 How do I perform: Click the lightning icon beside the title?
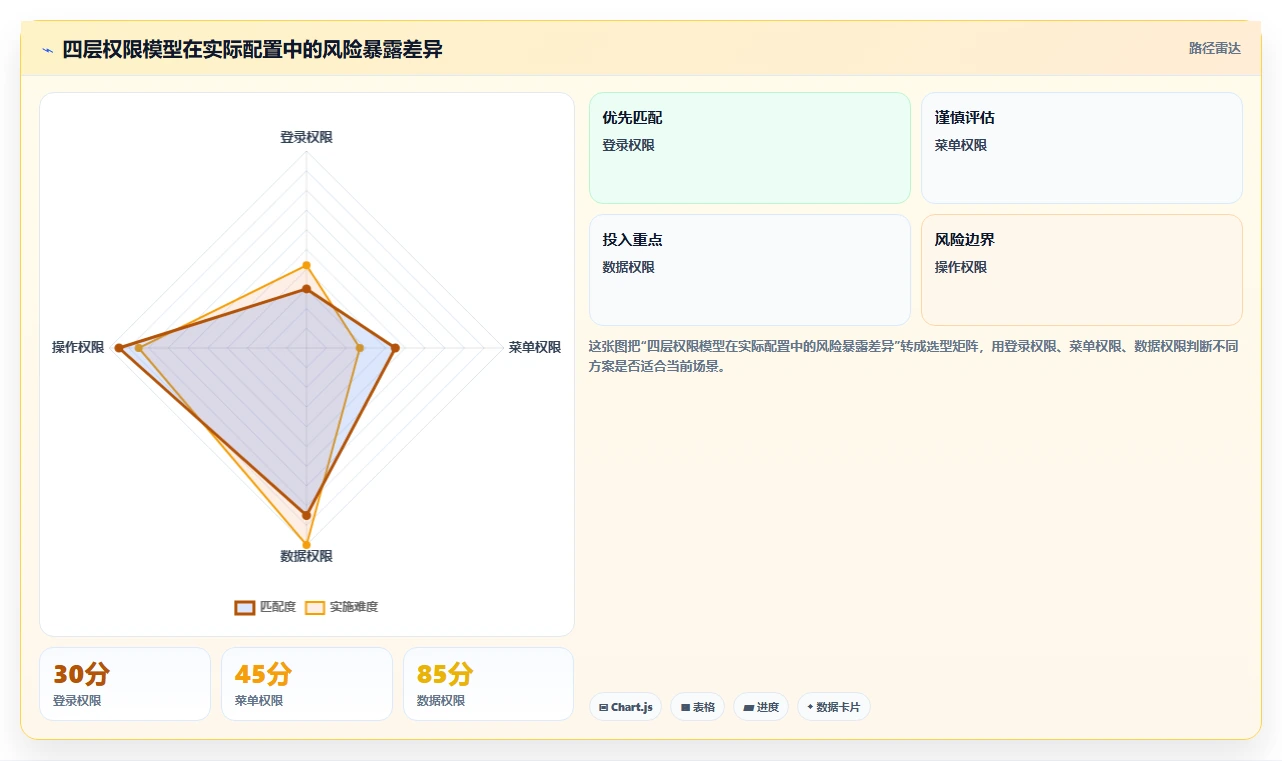(48, 50)
